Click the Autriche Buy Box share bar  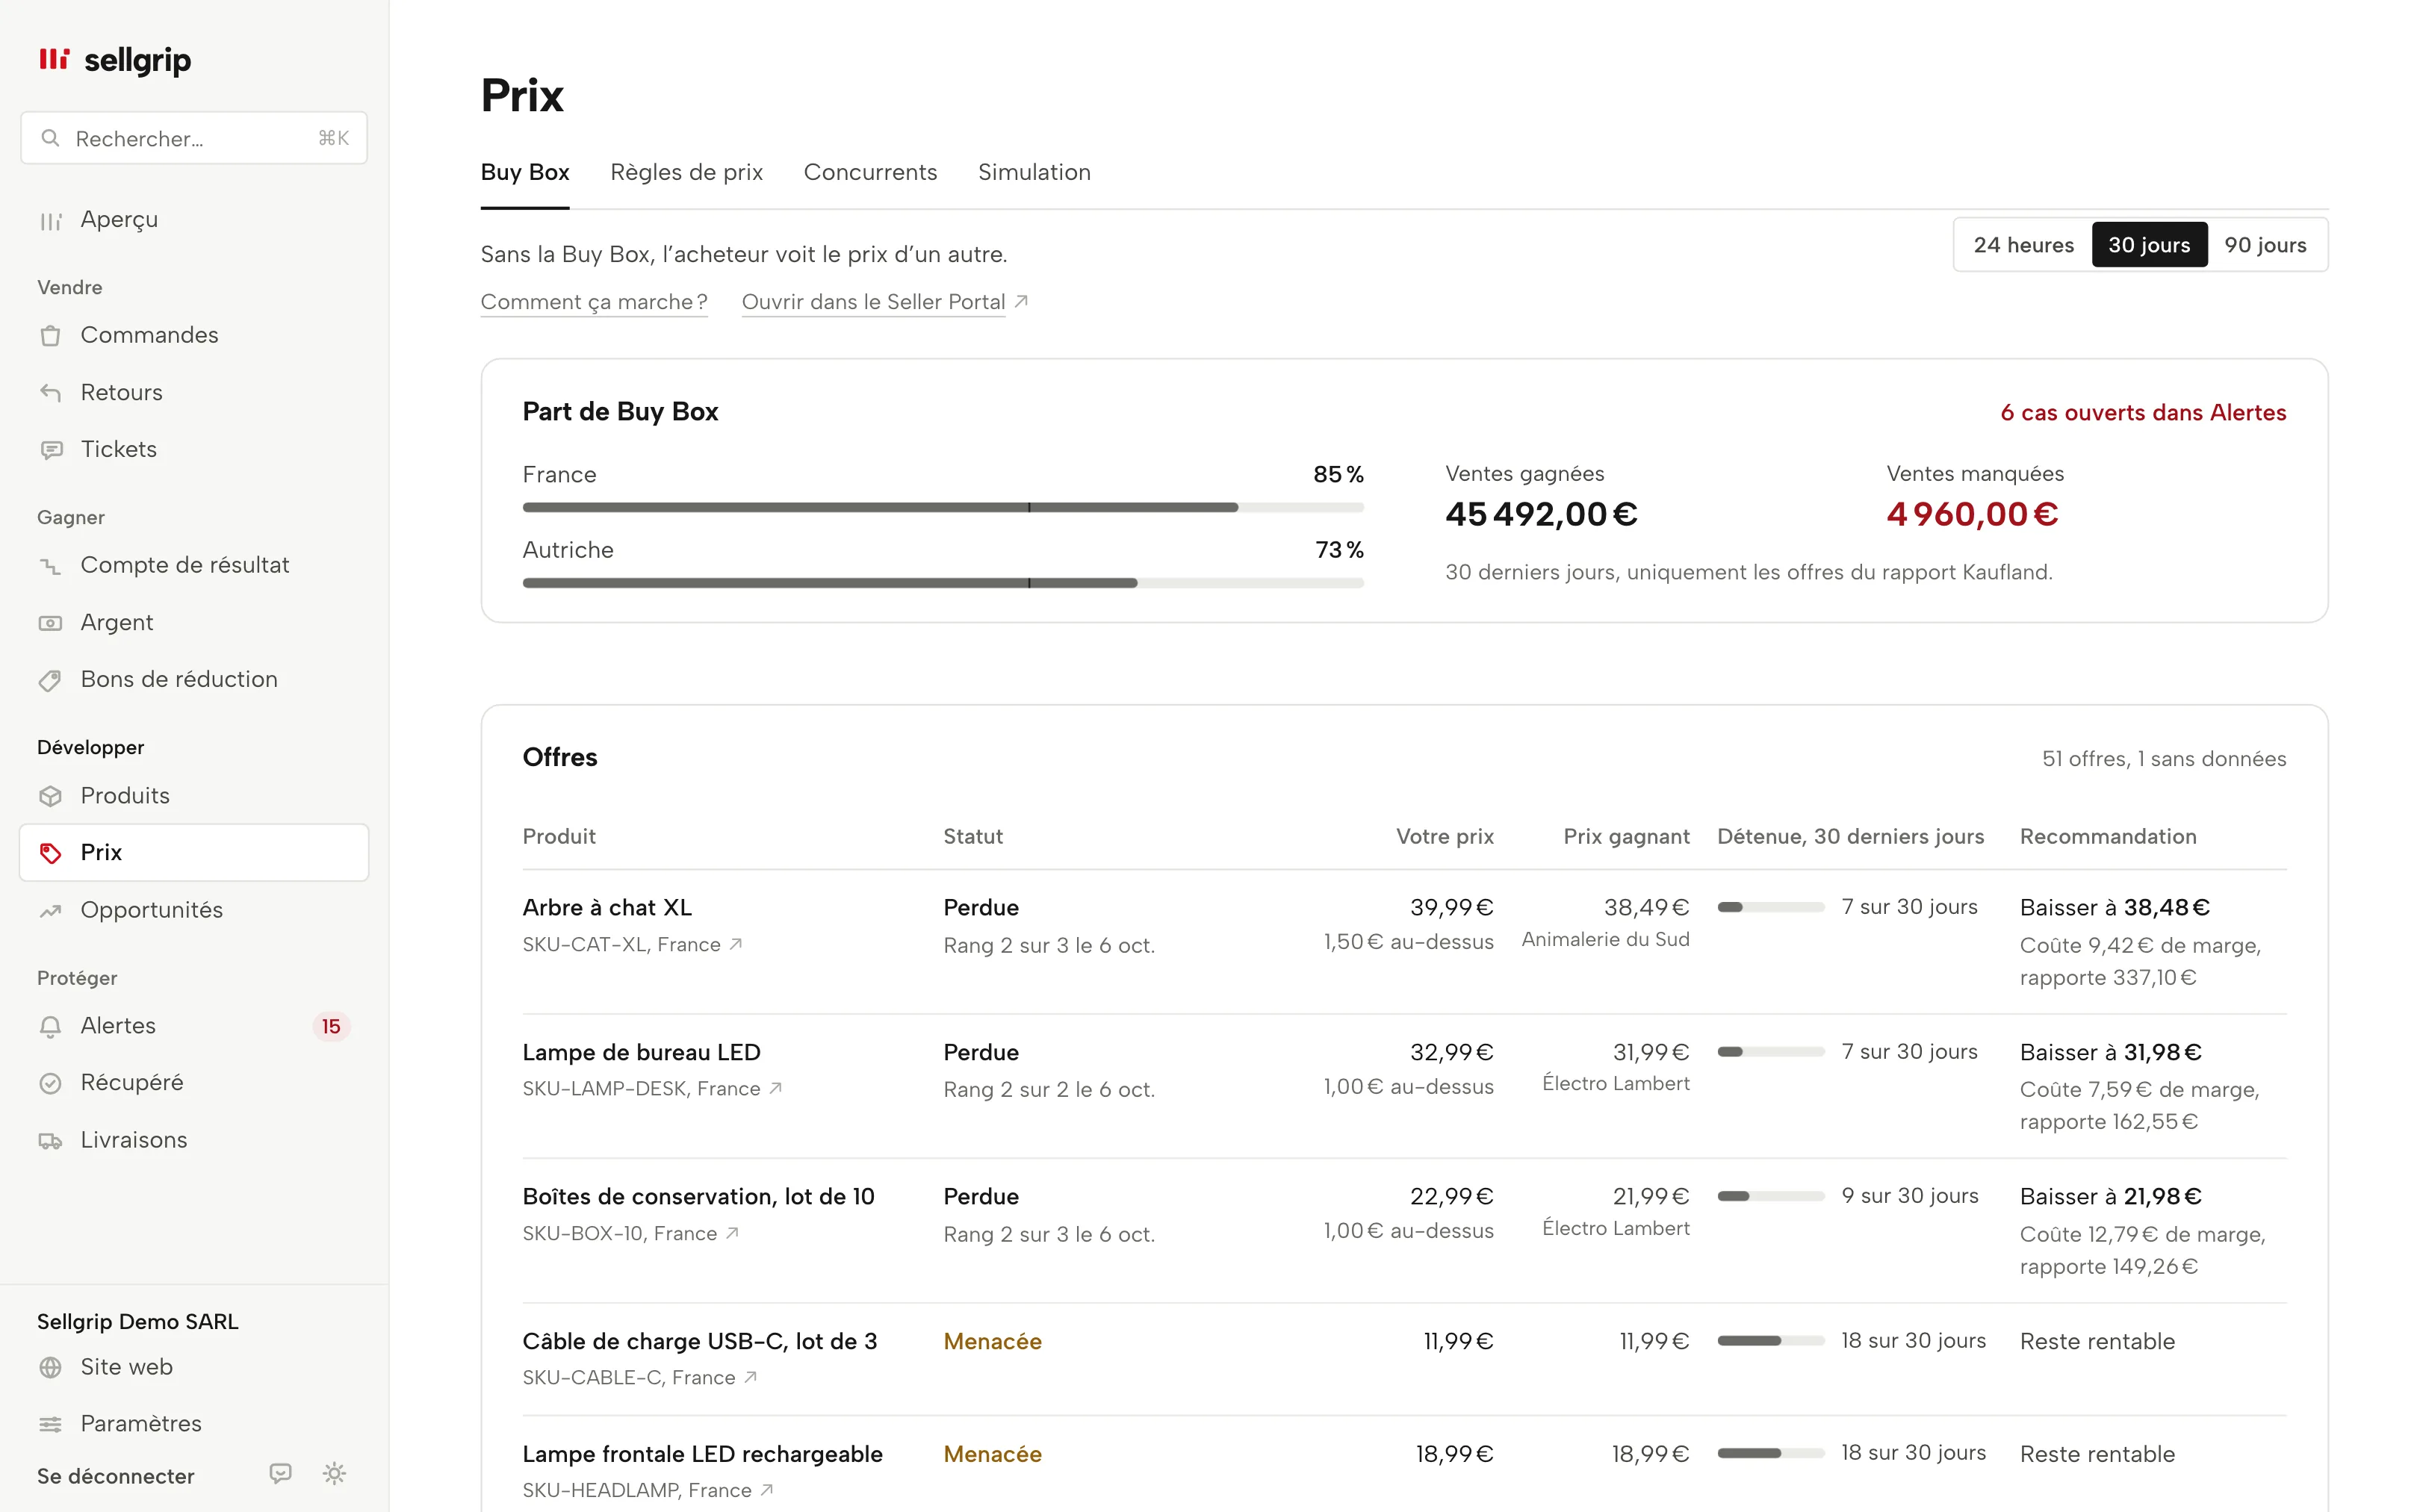[943, 583]
